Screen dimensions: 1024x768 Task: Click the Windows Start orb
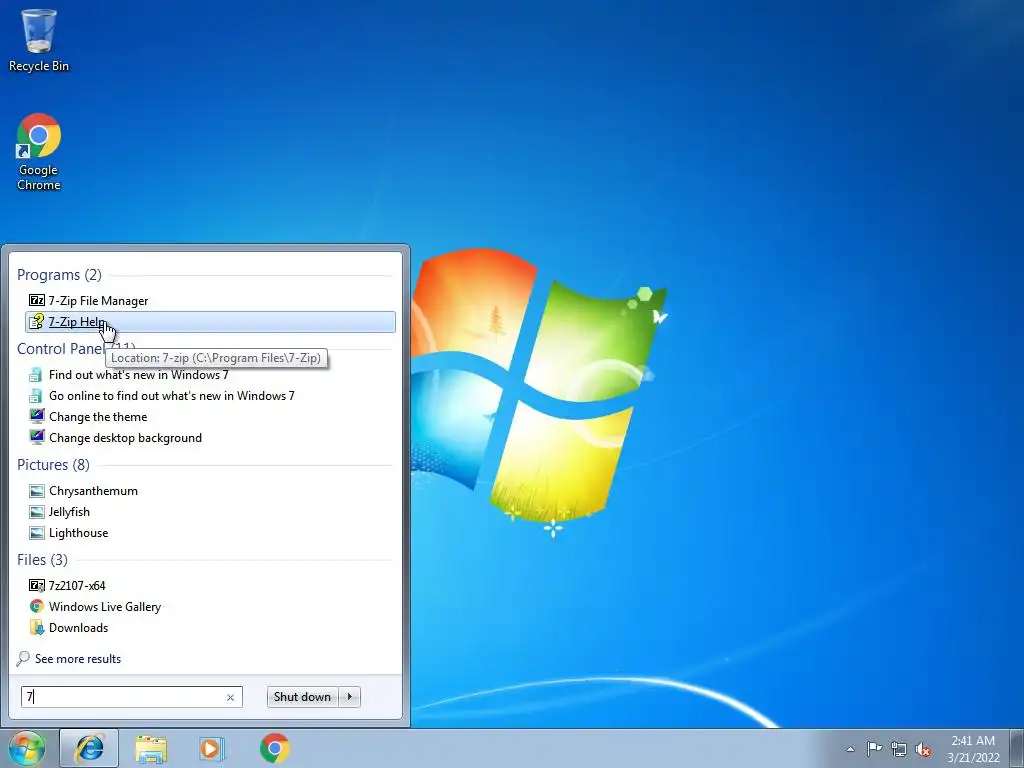26,748
